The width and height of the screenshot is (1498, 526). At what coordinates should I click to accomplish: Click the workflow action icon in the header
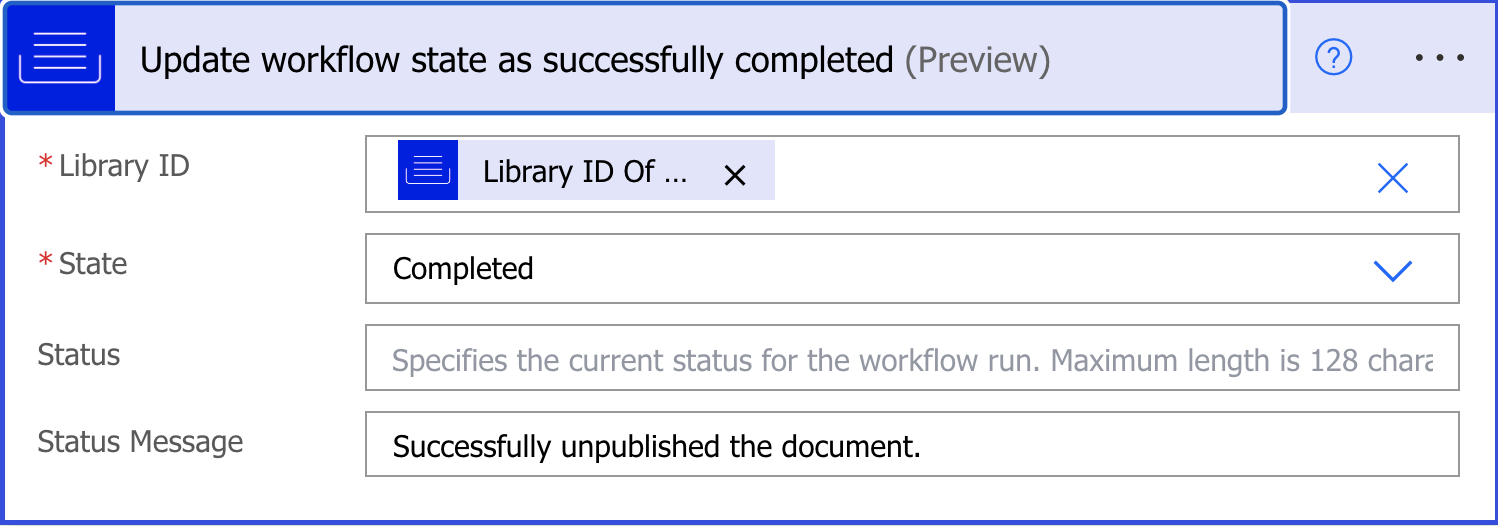[x=60, y=60]
